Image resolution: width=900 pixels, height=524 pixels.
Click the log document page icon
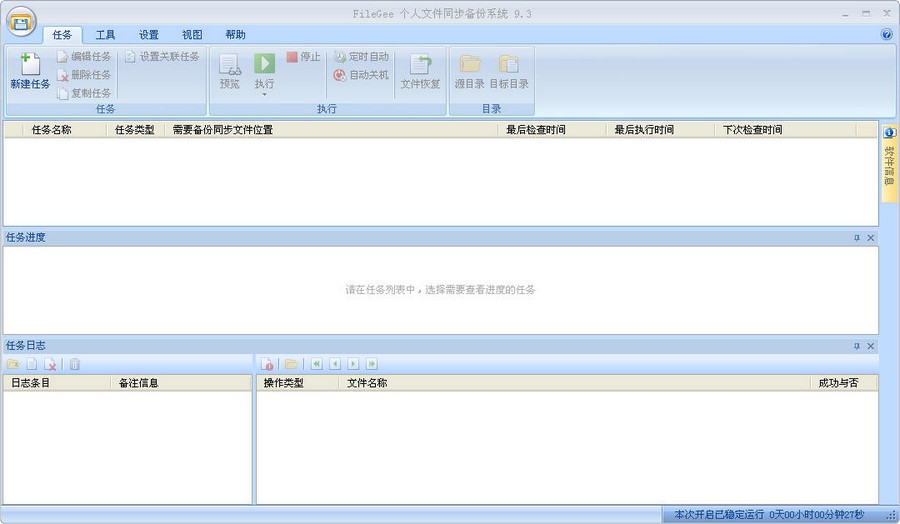point(32,364)
